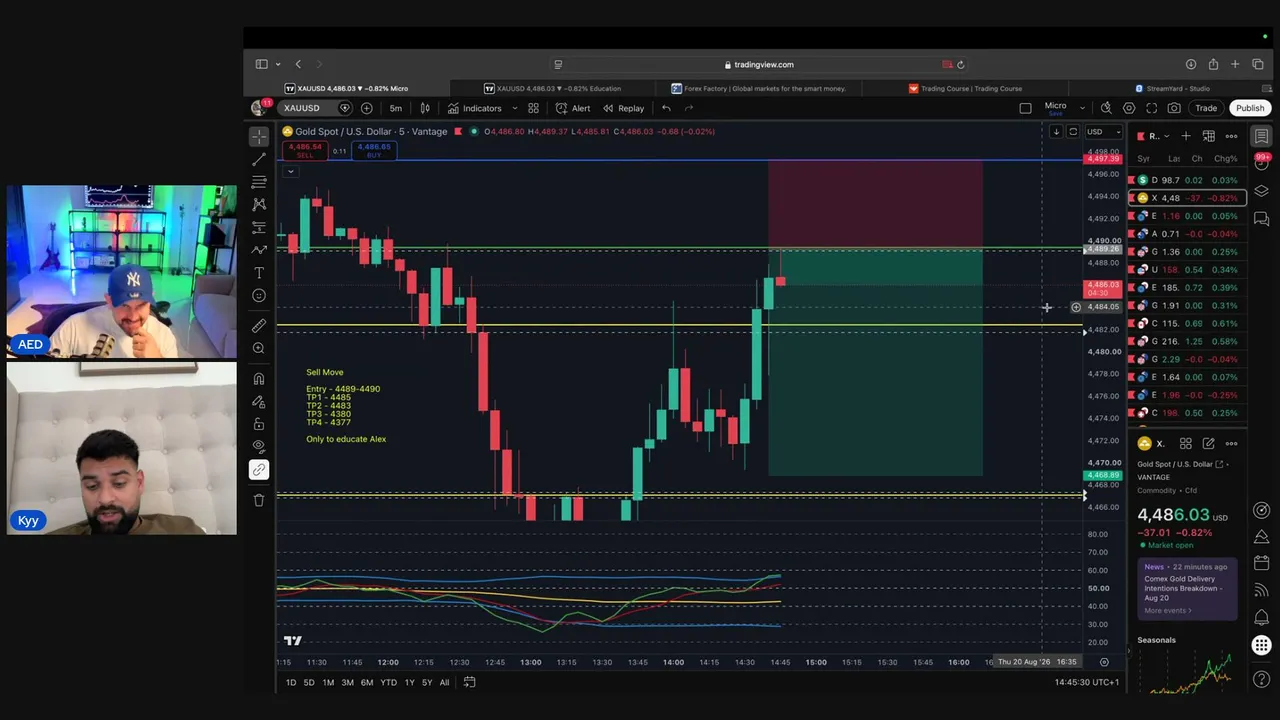This screenshot has height=720, width=1280.
Task: Open the Trade panel
Action: (x=1206, y=108)
